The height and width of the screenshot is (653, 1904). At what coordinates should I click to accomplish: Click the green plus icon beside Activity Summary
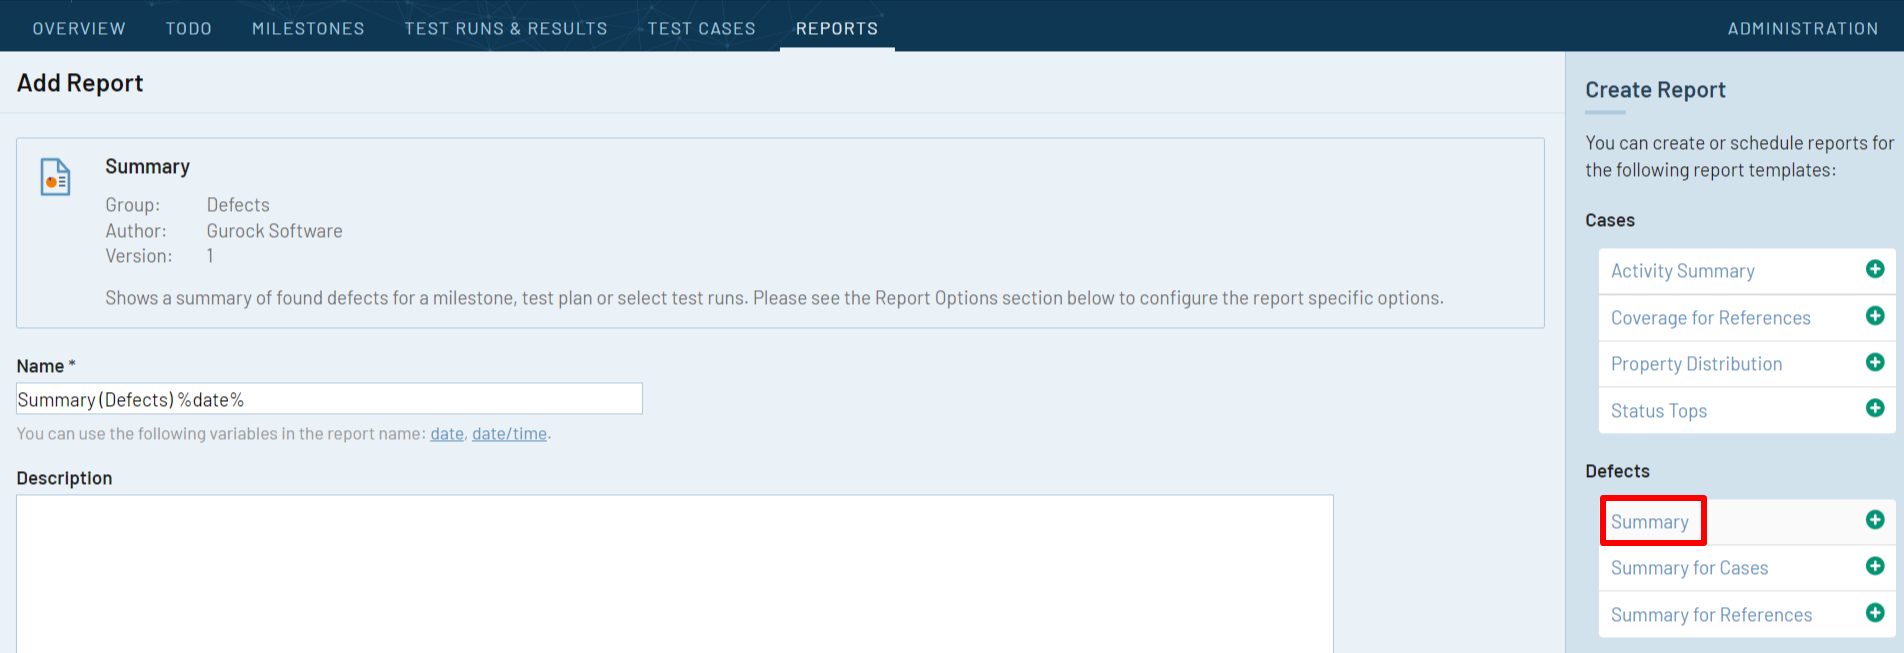(1875, 269)
